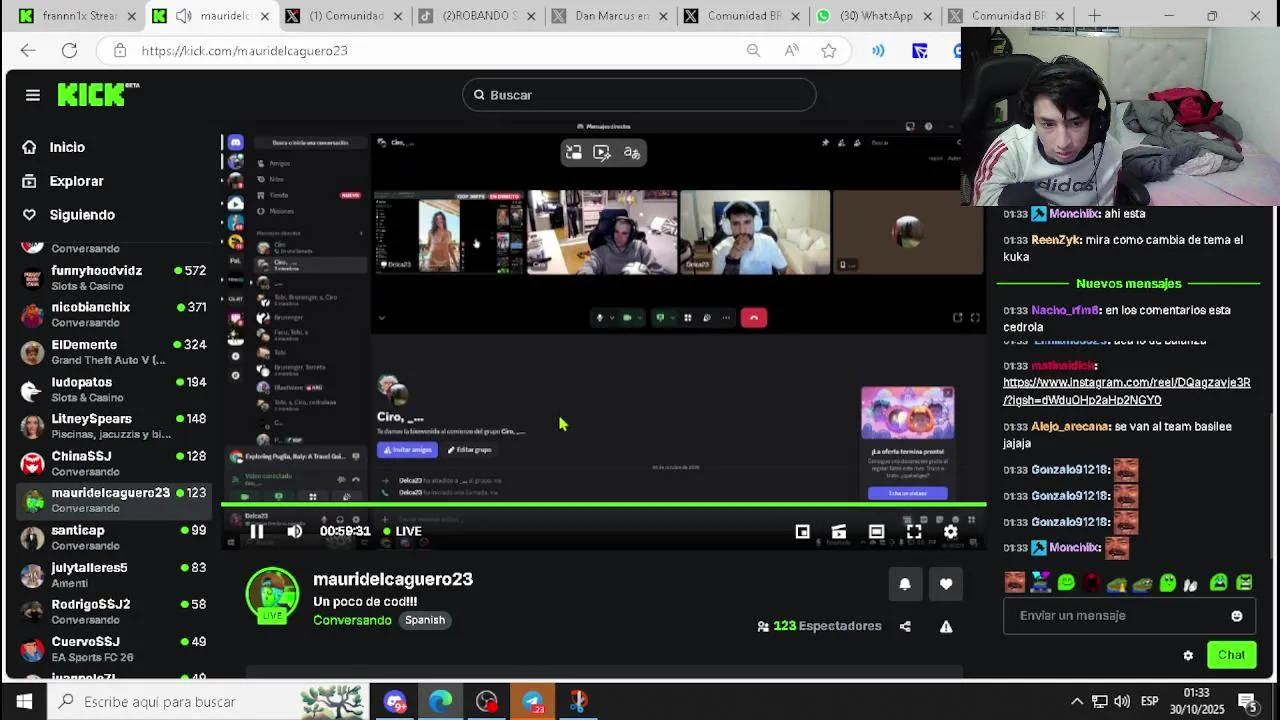This screenshot has width=1280, height=720.
Task: Click the Nuevos mensajes chat indicator
Action: pyautogui.click(x=1128, y=284)
